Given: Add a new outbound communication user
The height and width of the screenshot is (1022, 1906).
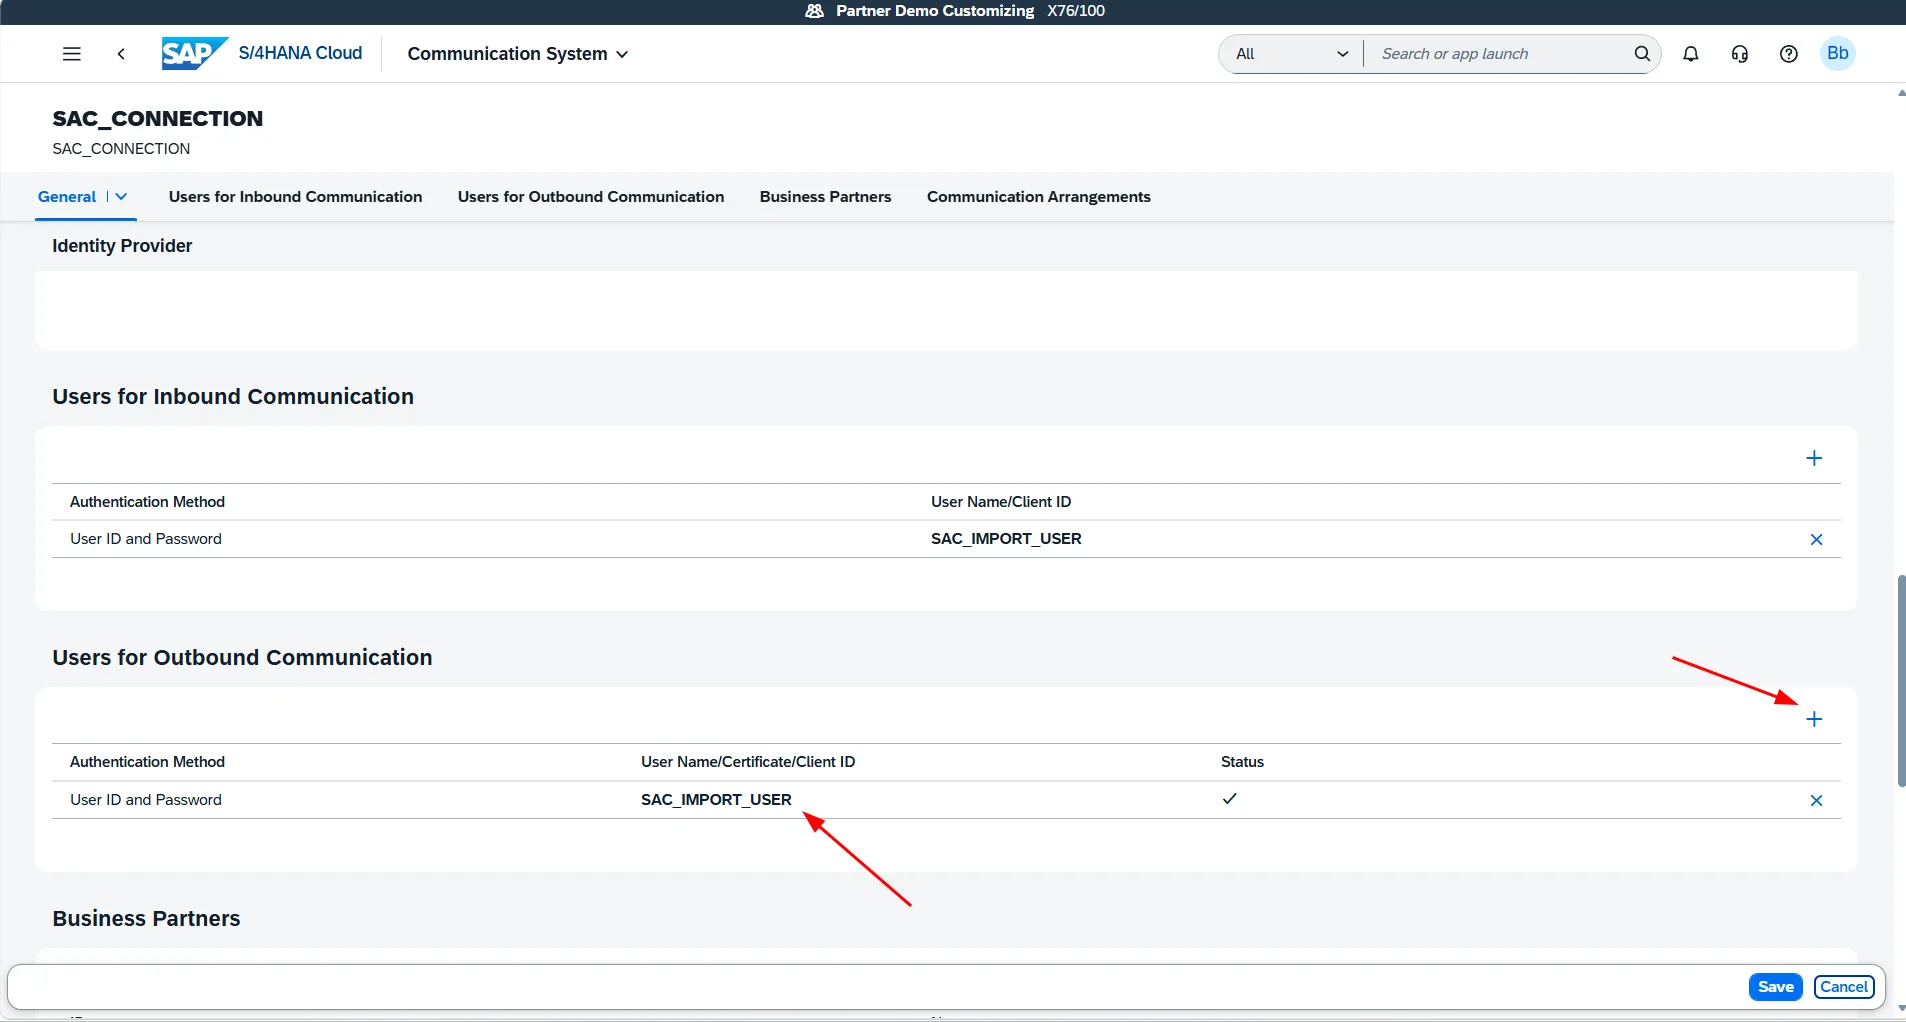Looking at the screenshot, I should click(1814, 719).
